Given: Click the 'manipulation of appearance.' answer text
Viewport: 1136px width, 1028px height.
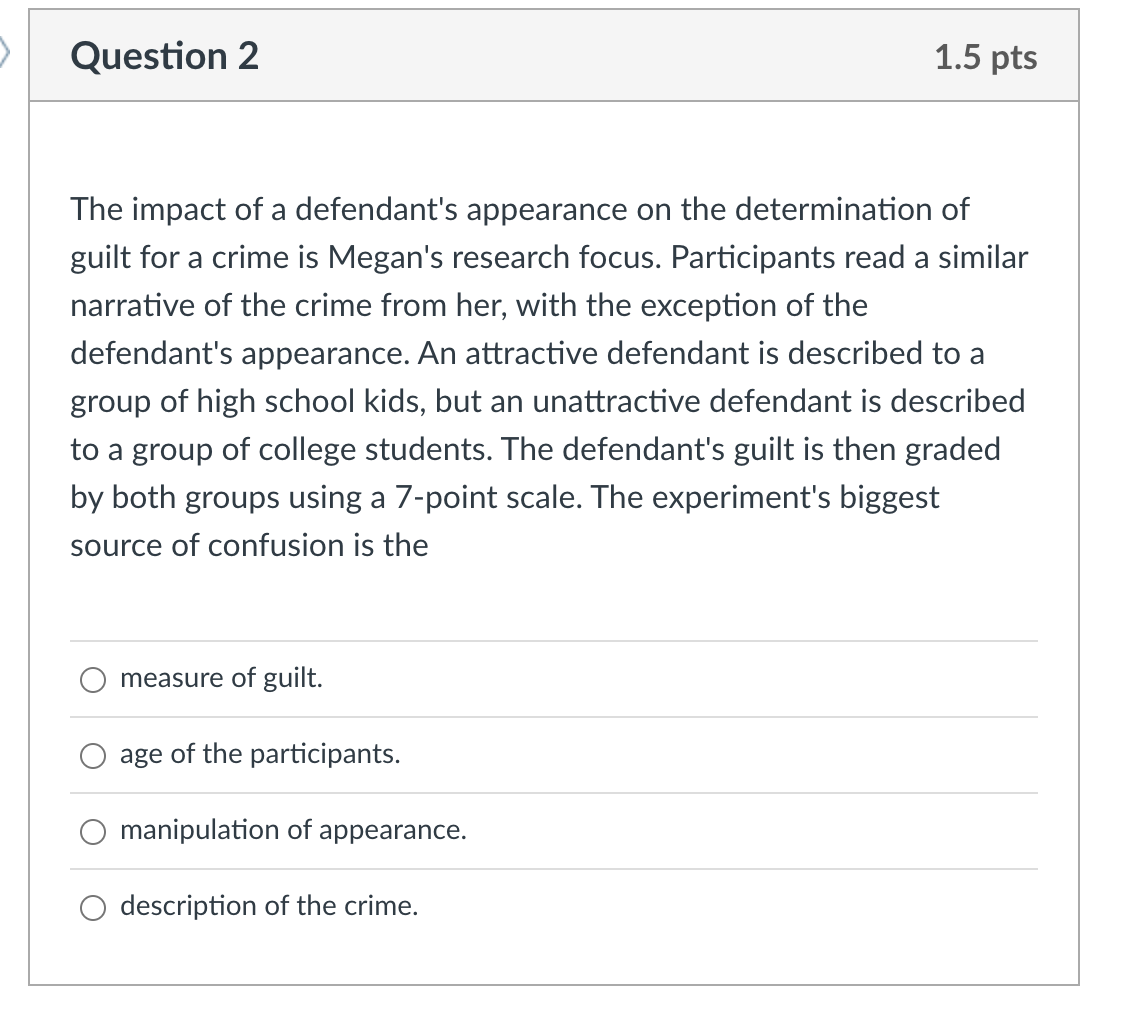Looking at the screenshot, I should (293, 830).
